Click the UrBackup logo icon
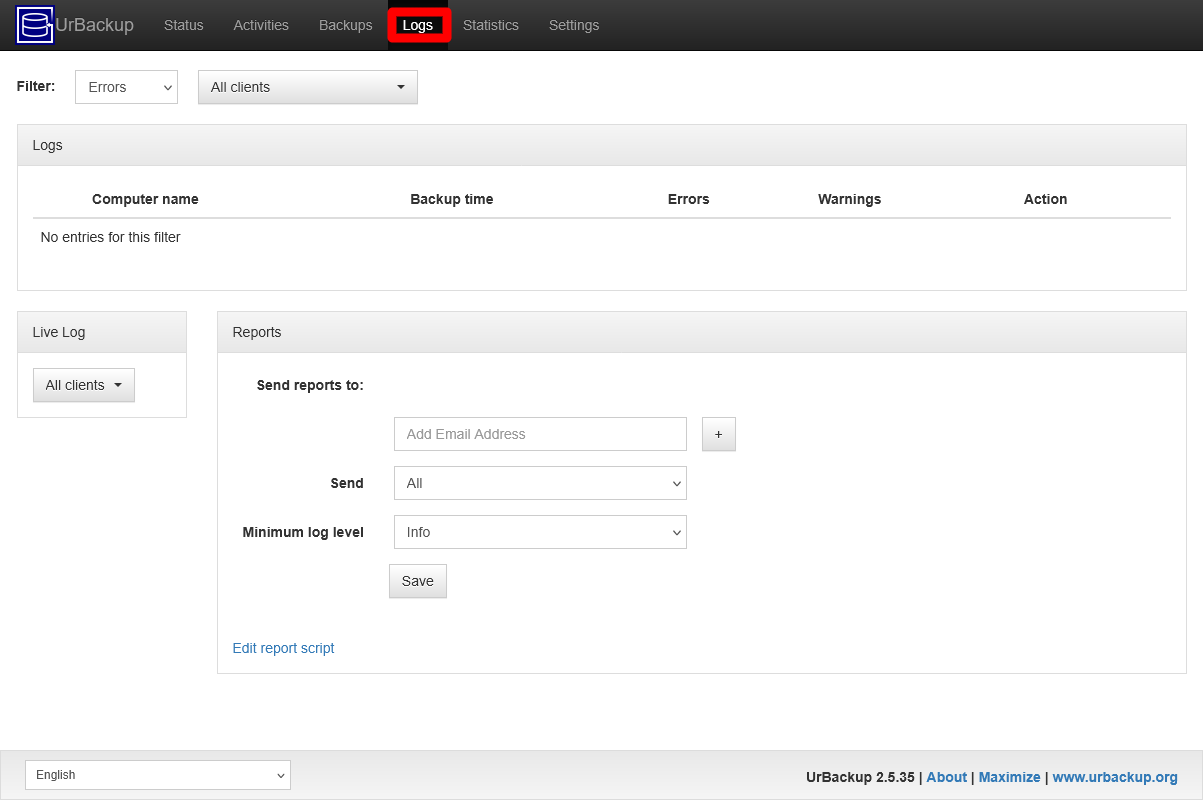The height and width of the screenshot is (806, 1203). coord(34,24)
